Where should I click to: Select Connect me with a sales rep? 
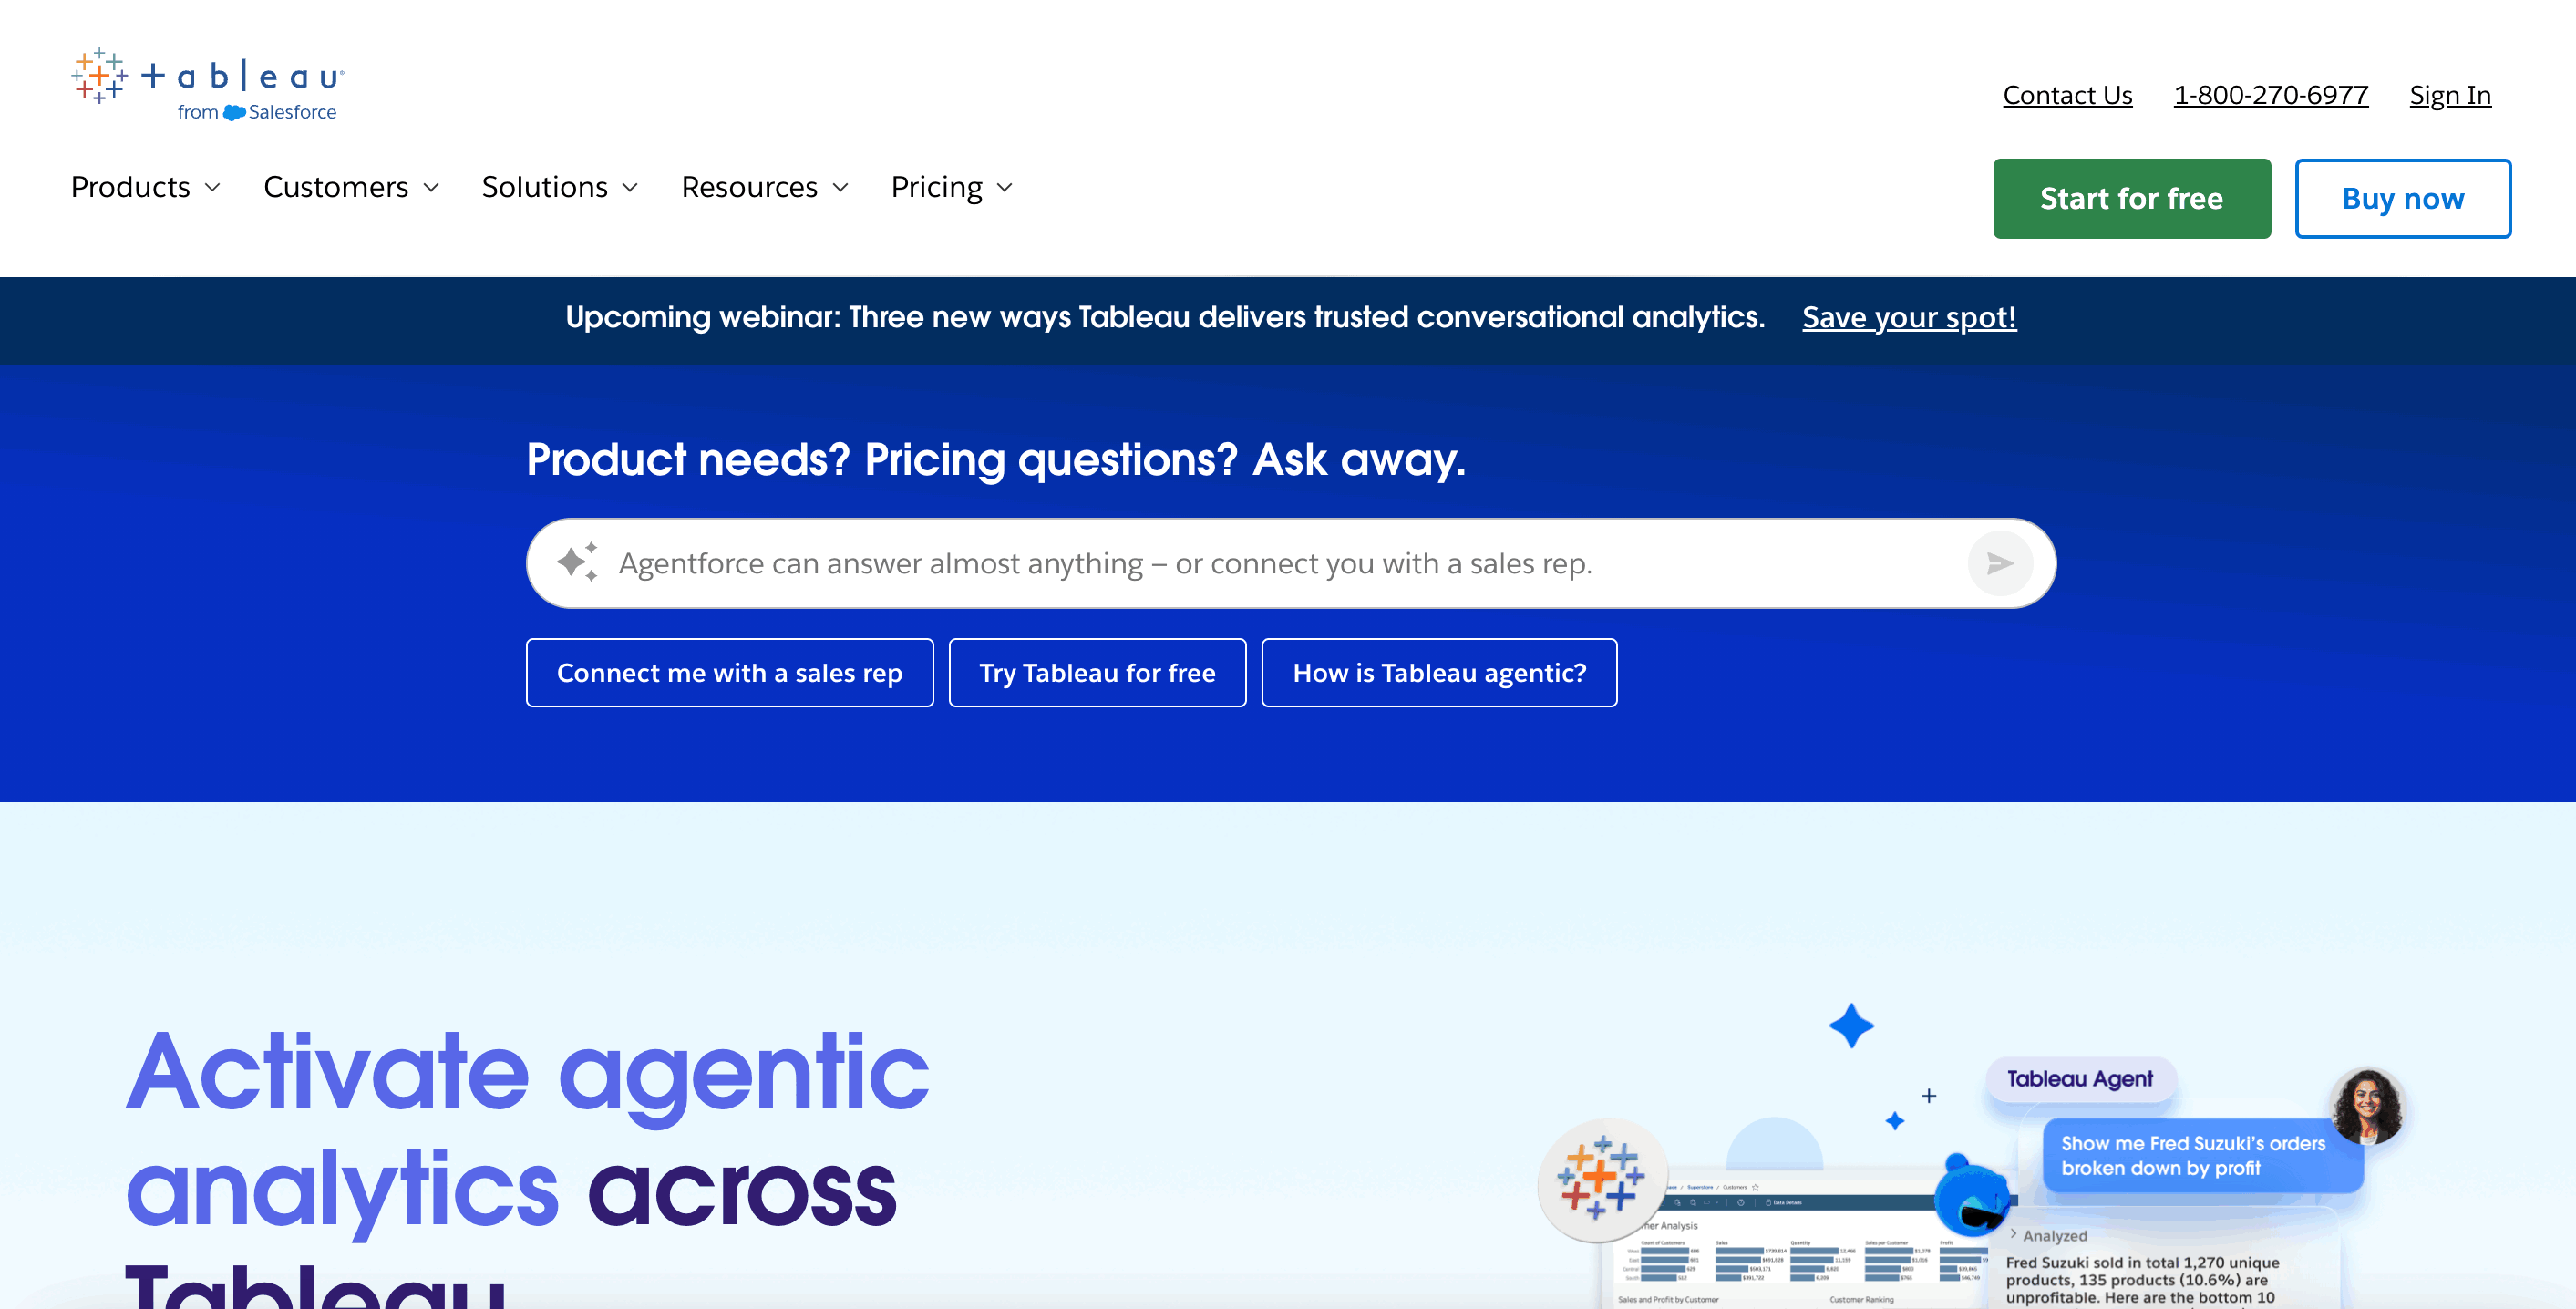pyautogui.click(x=729, y=673)
